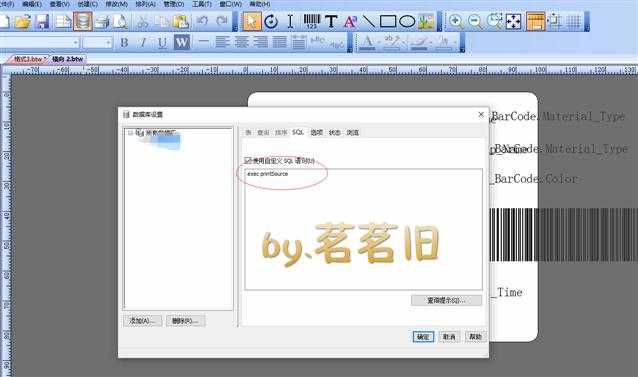Open the 编辑(E) menu
The height and width of the screenshot is (377, 638).
32,4
